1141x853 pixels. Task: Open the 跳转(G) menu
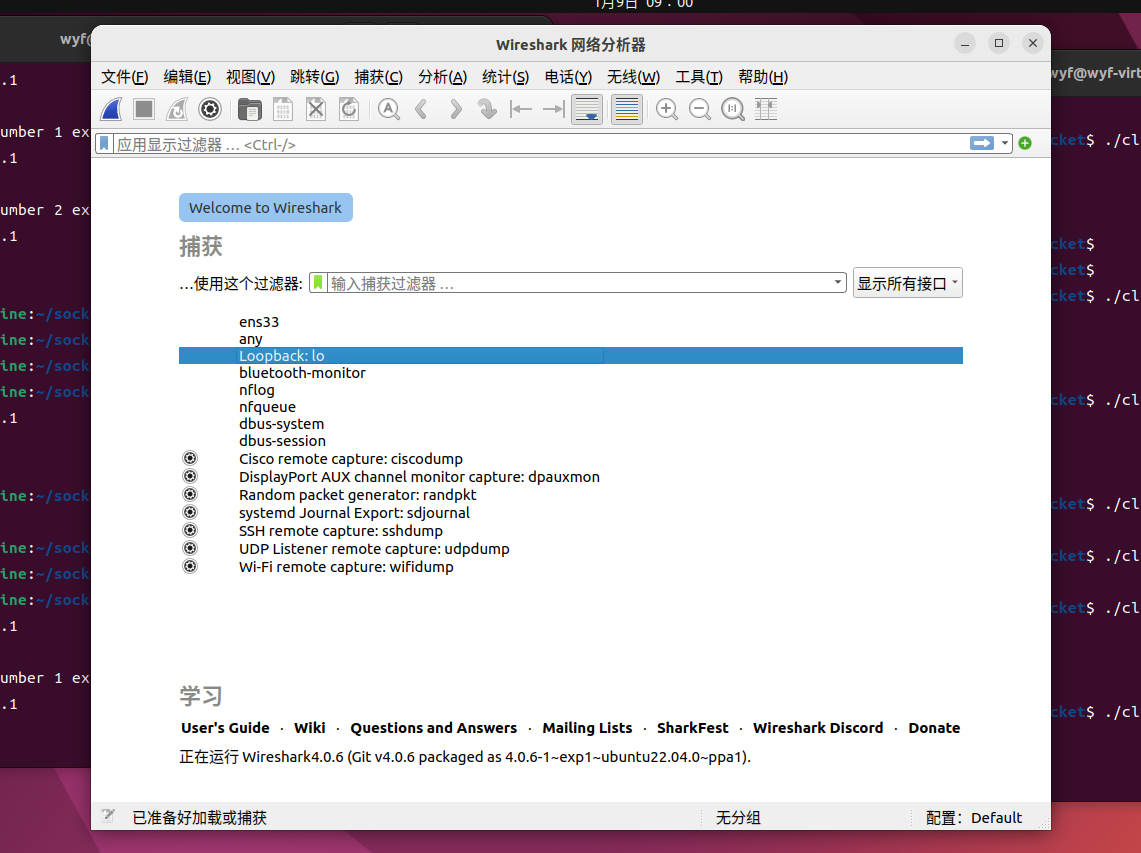(314, 77)
